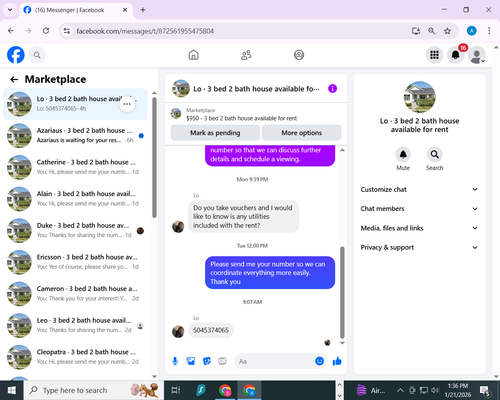The image size is (500, 400).
Task: Open Task View on taskbar
Action: click(176, 390)
